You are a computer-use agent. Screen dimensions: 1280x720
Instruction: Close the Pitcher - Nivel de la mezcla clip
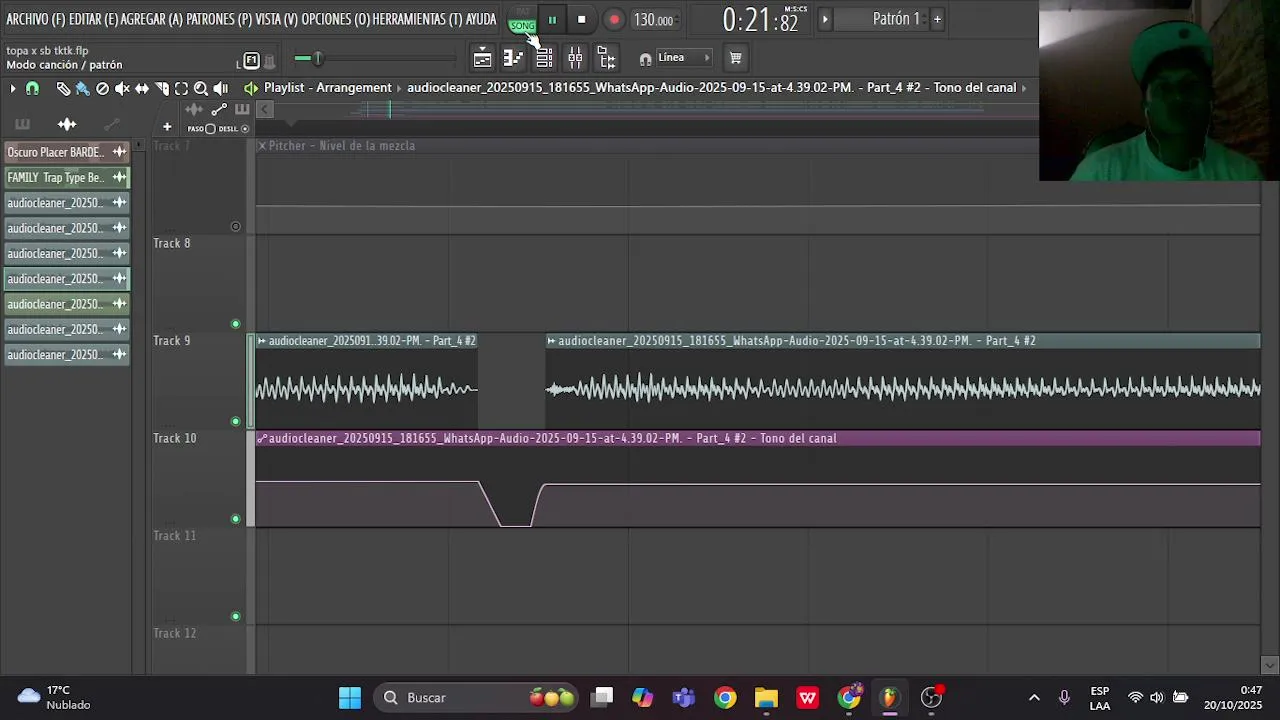tap(262, 146)
